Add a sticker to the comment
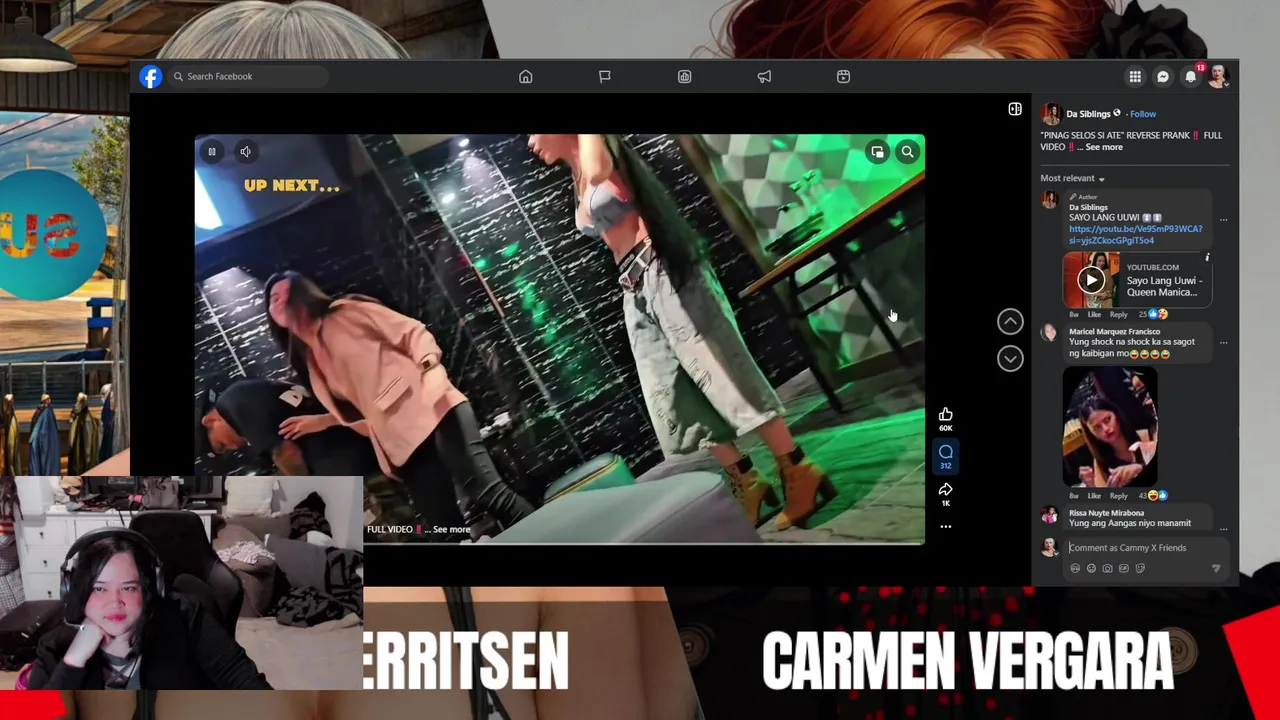Screen dimensions: 1280x720 coord(1139,568)
